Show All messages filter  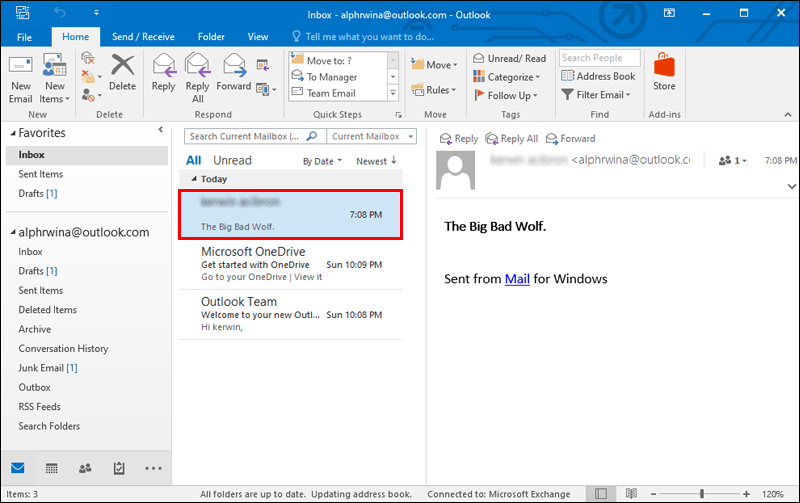(x=193, y=160)
